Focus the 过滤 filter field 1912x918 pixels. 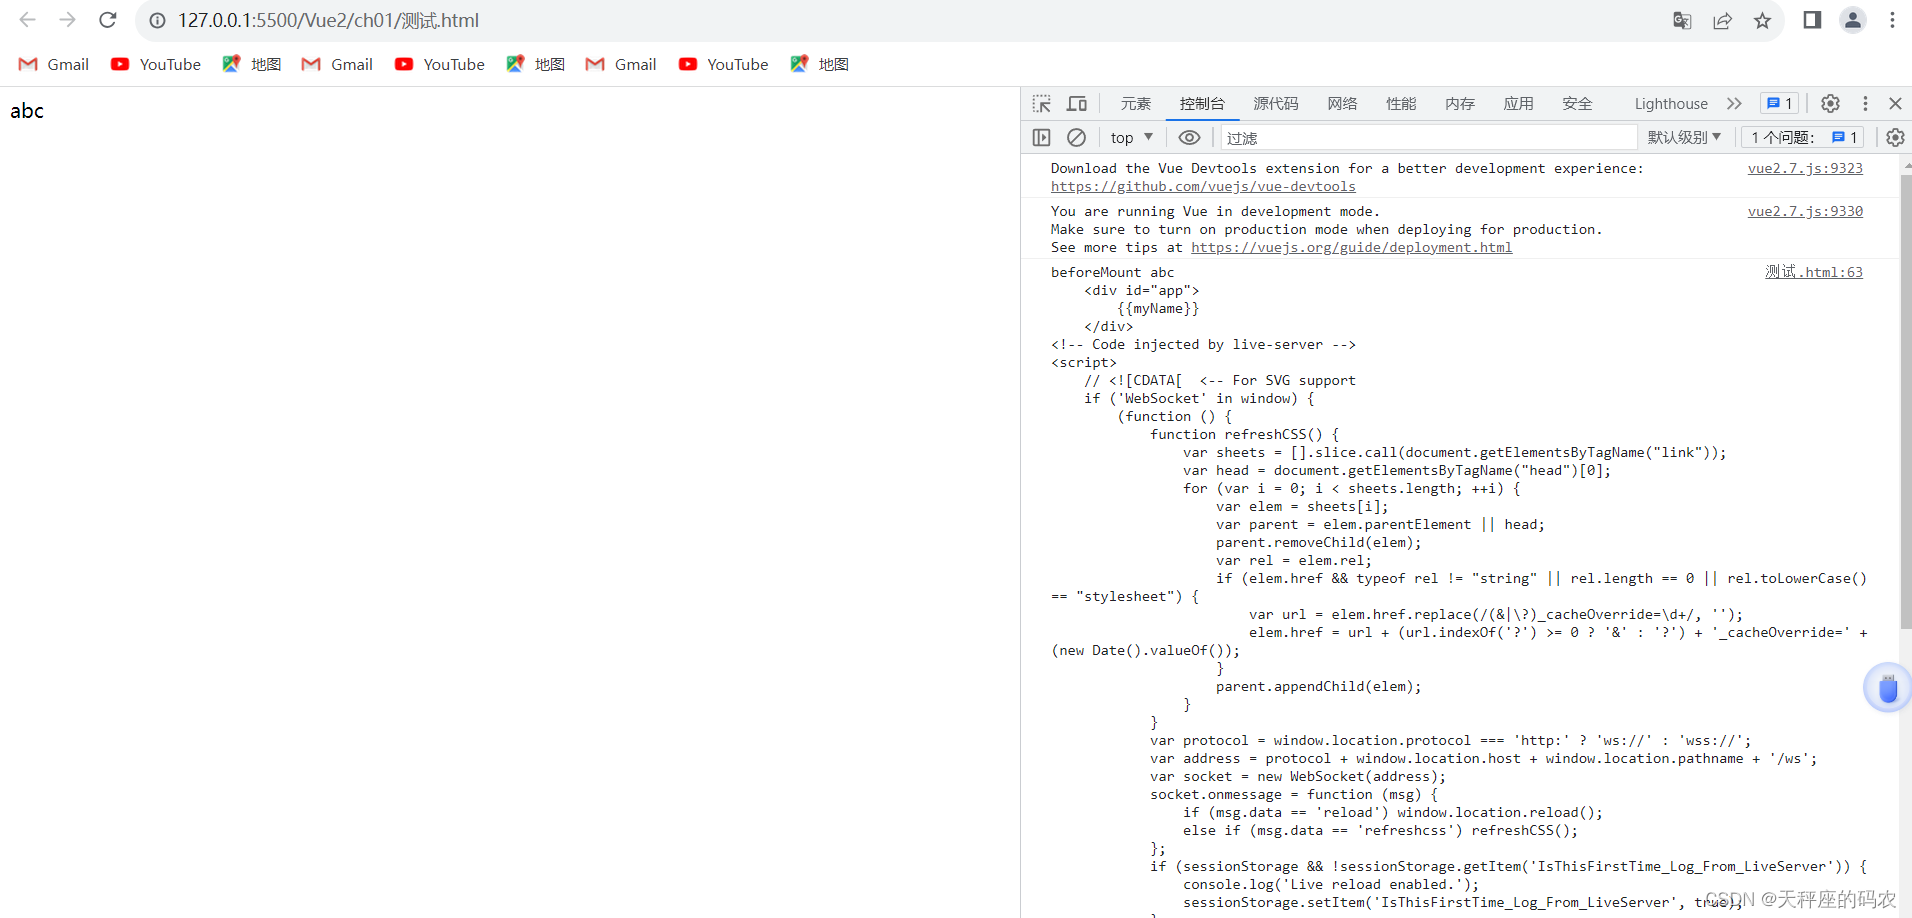[x=1428, y=138]
